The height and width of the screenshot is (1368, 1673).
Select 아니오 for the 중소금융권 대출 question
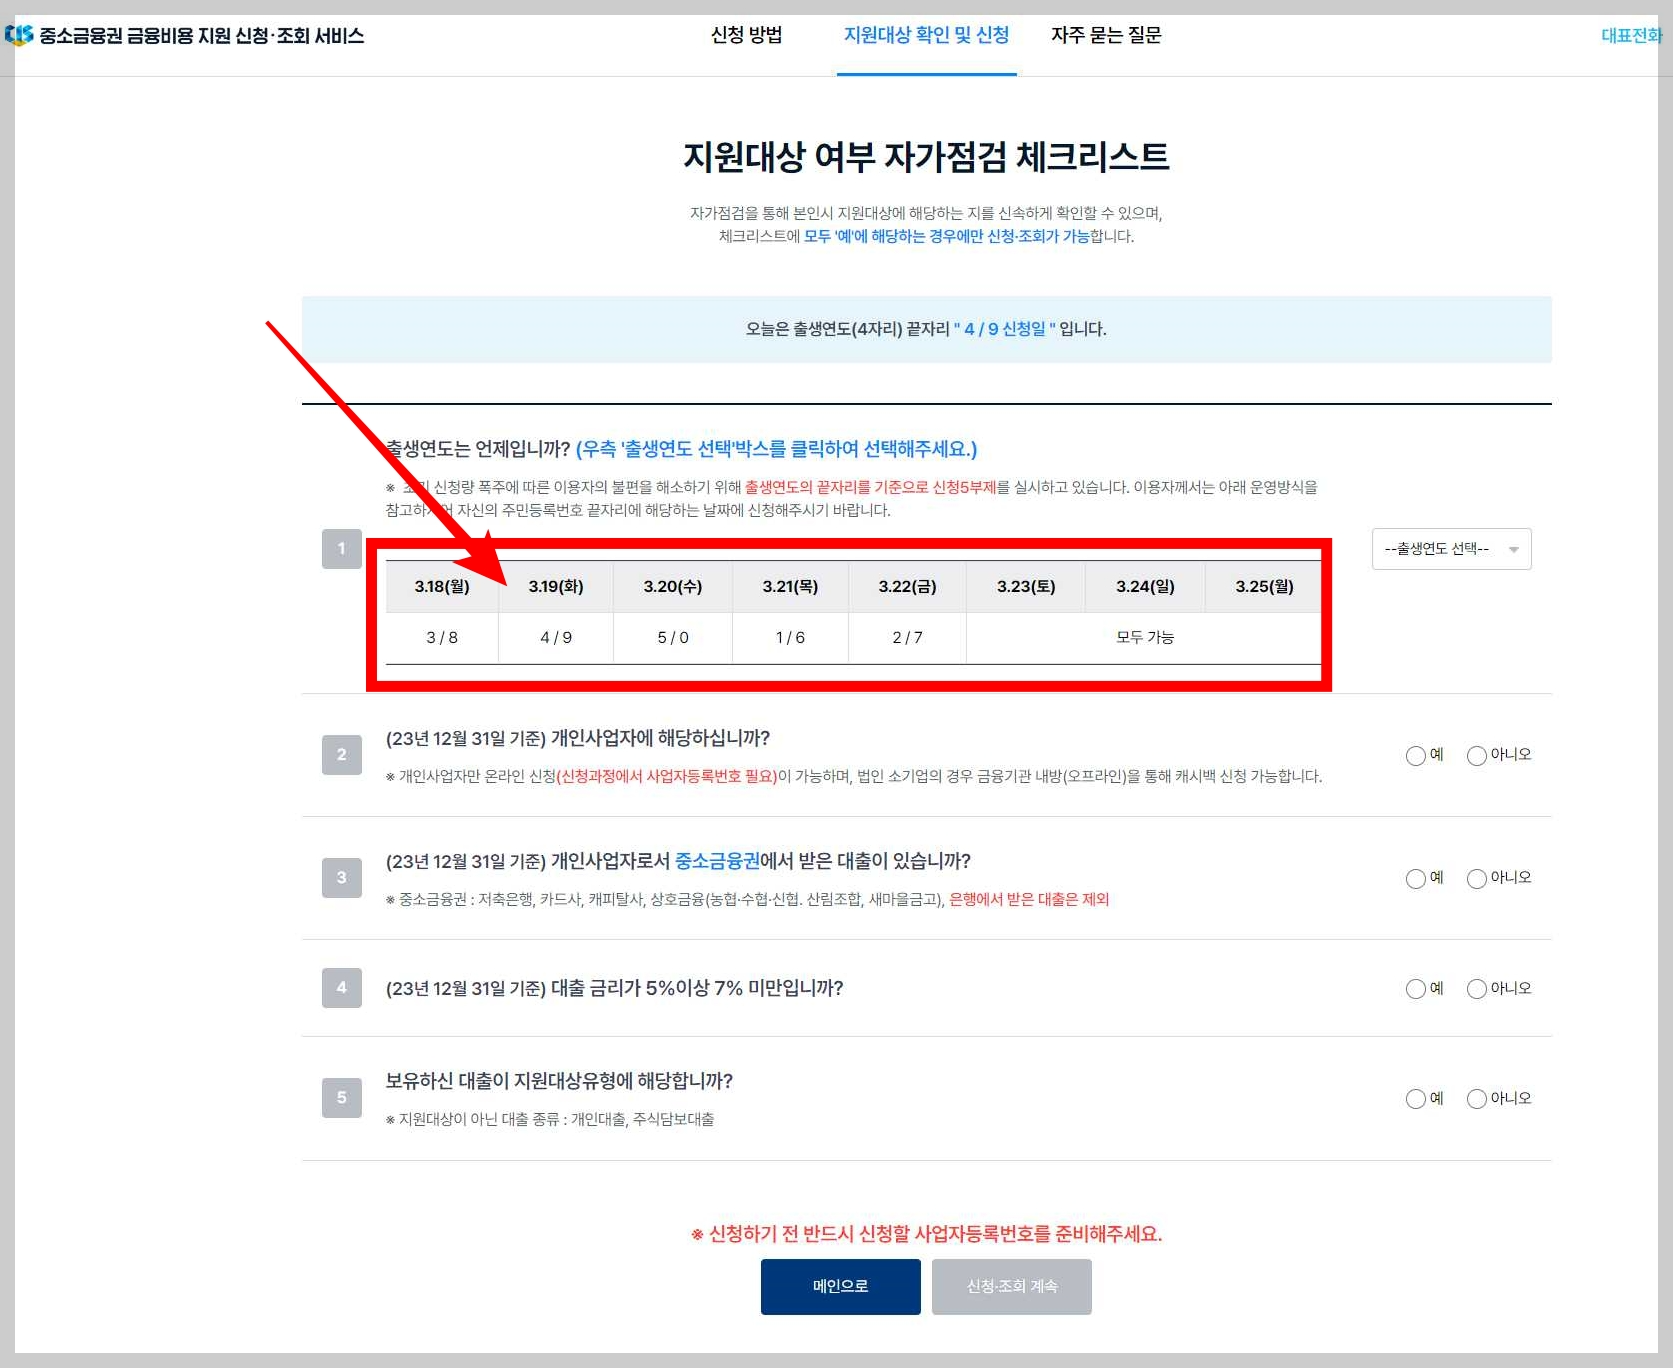pyautogui.click(x=1476, y=879)
